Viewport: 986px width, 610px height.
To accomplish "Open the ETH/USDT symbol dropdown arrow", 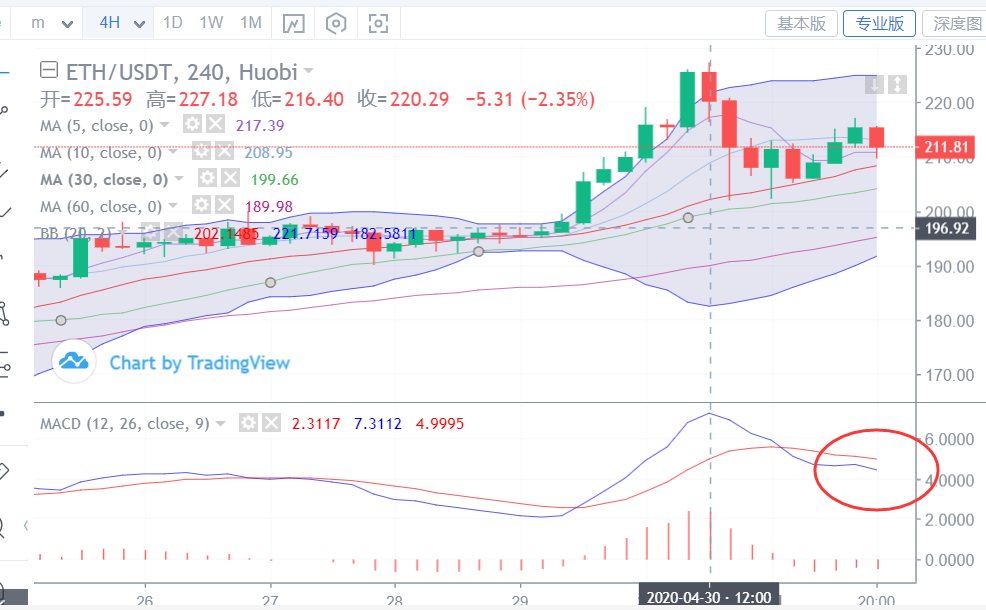I will (309, 71).
